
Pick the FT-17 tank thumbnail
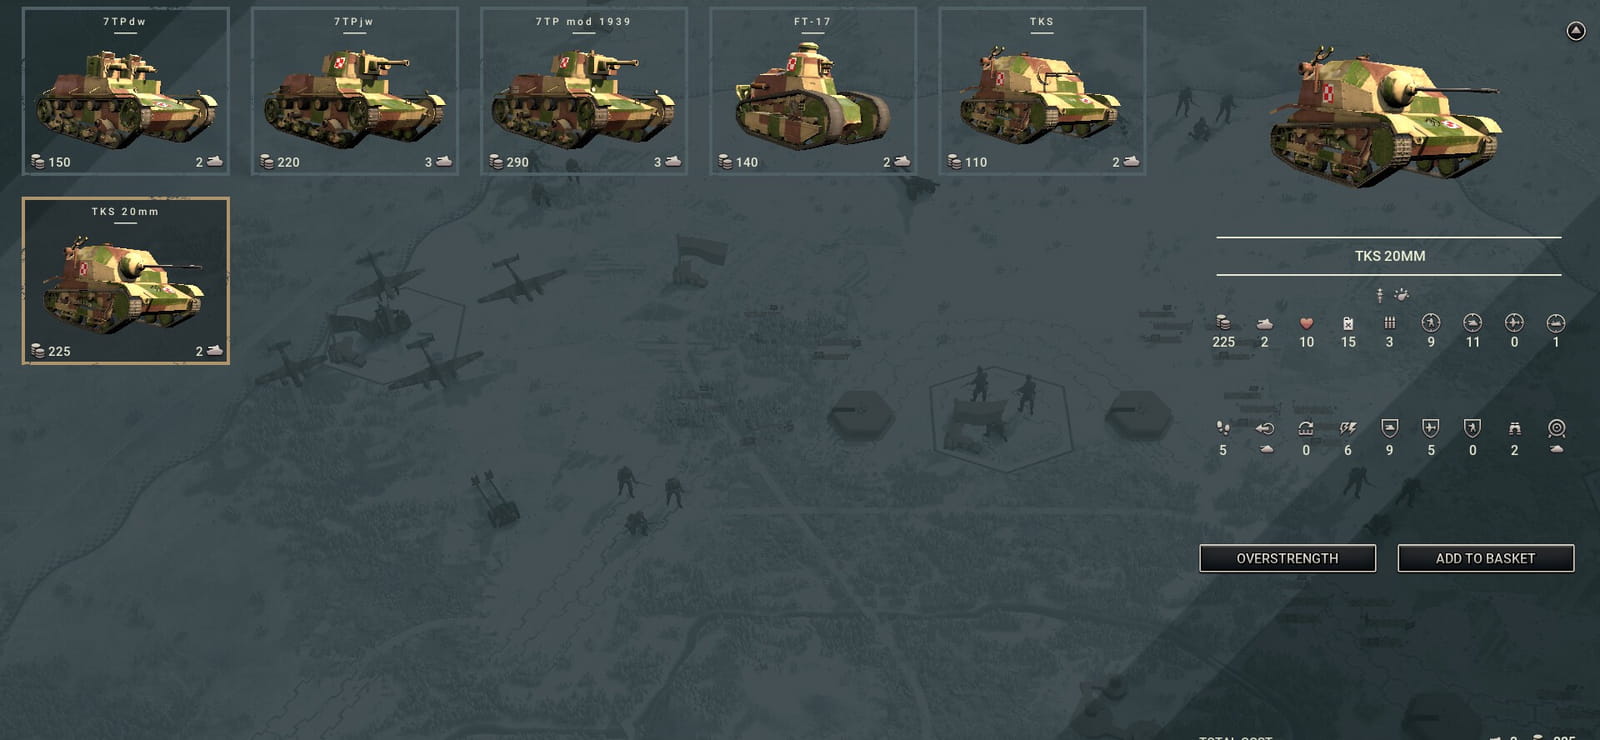[x=813, y=91]
